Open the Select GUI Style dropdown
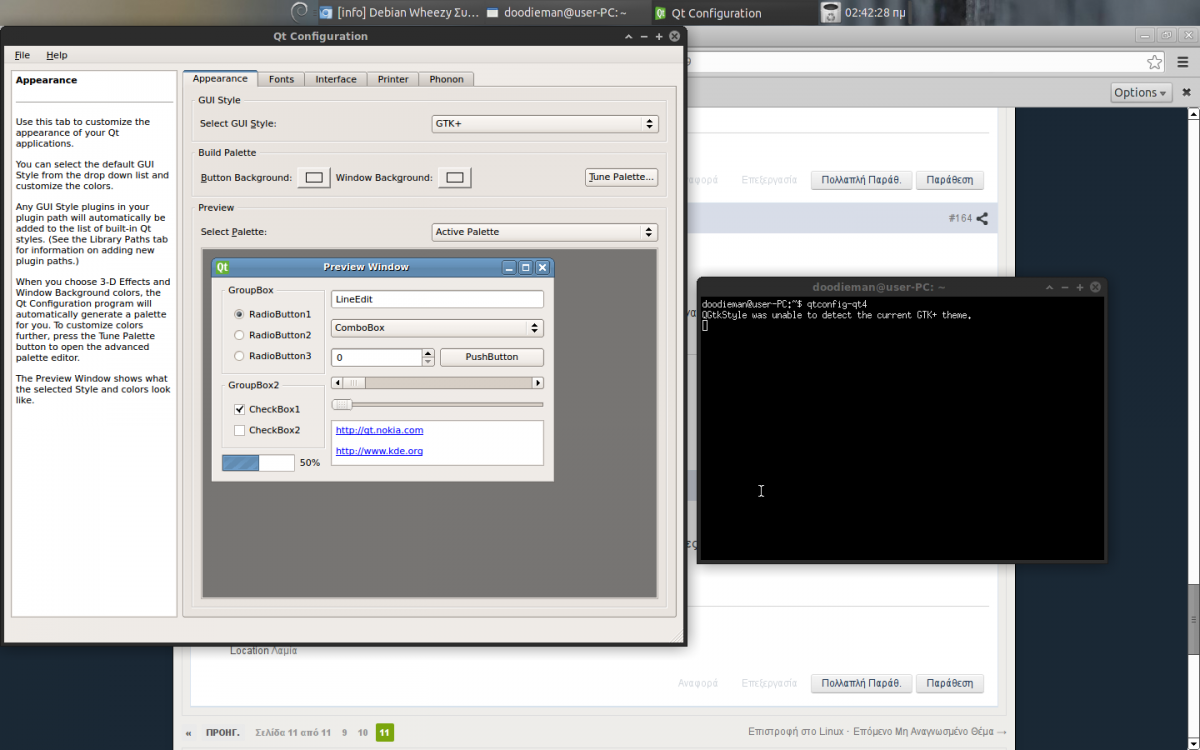1200x750 pixels. [x=544, y=124]
